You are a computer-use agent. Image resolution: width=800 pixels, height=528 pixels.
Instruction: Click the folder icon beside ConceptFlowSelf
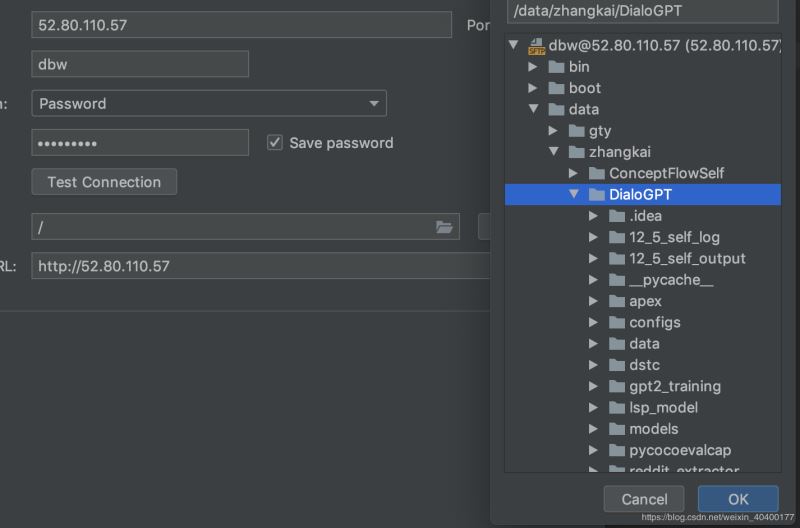(597, 173)
